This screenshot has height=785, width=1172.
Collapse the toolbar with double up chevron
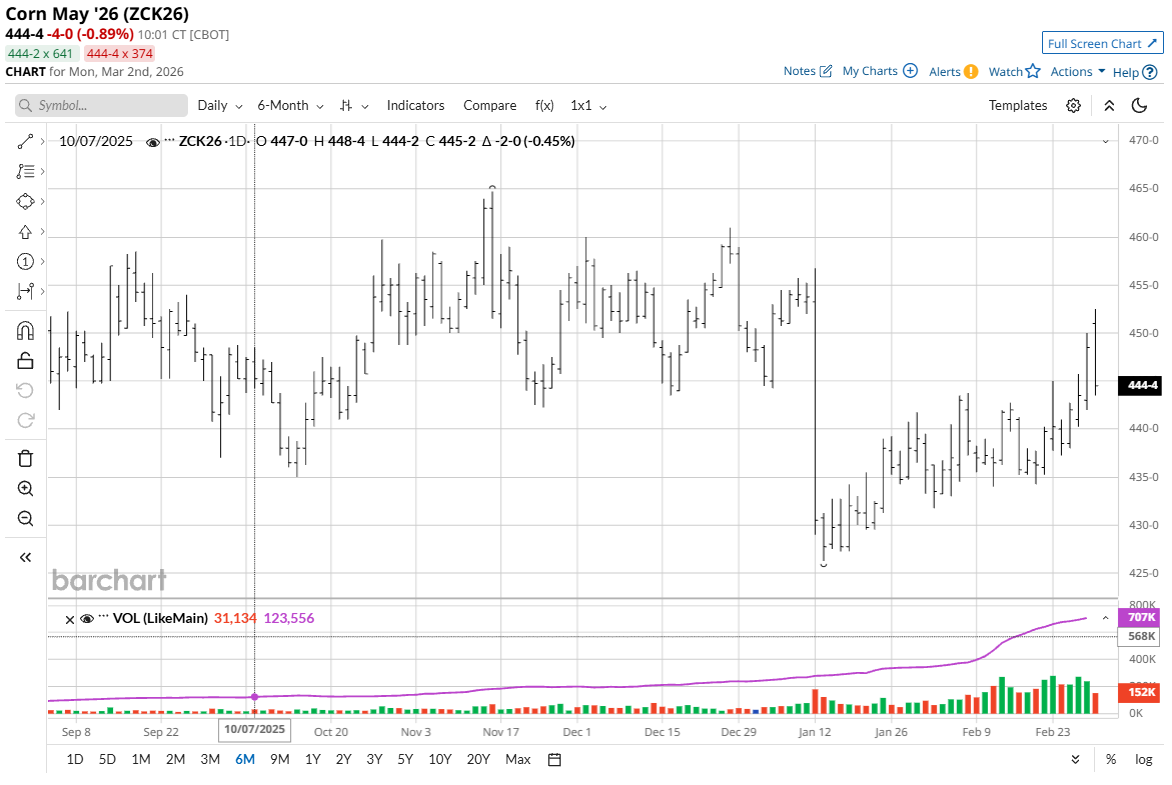click(1109, 105)
